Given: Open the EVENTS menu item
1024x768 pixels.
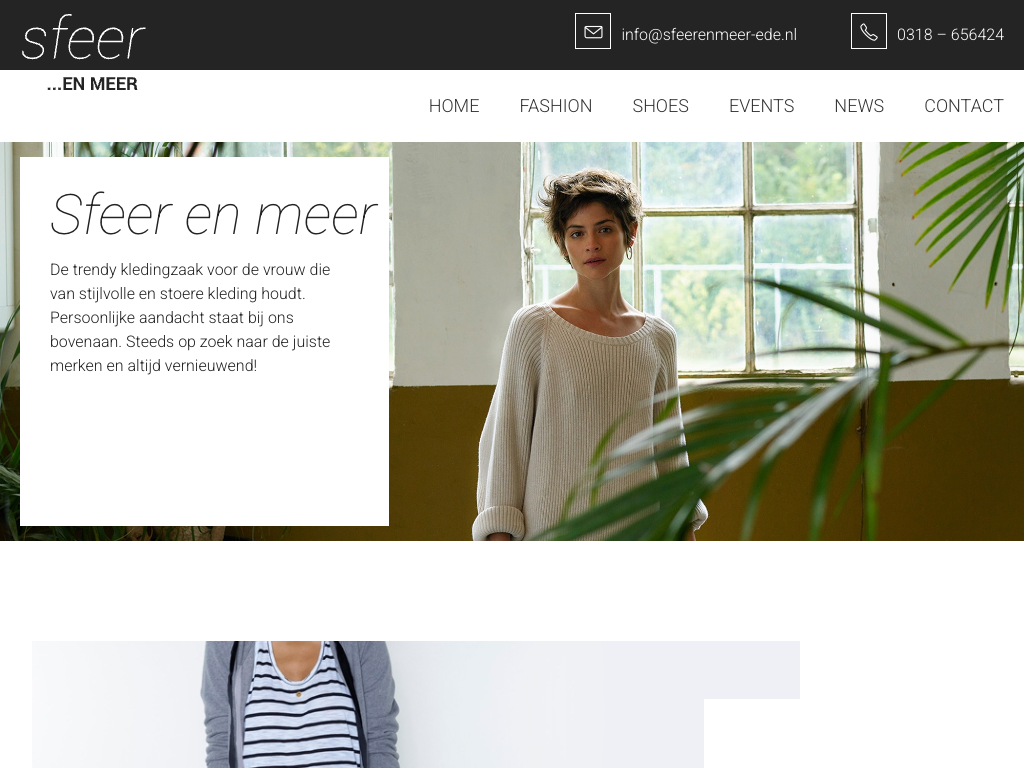Looking at the screenshot, I should pyautogui.click(x=761, y=106).
